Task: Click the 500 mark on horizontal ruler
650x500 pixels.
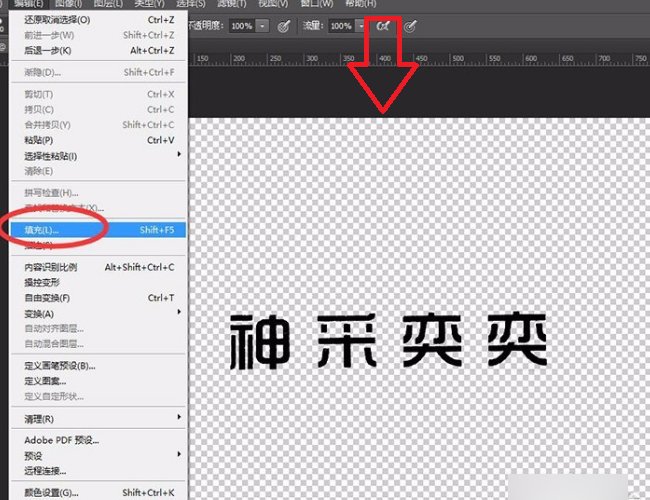Action: pyautogui.click(x=458, y=58)
